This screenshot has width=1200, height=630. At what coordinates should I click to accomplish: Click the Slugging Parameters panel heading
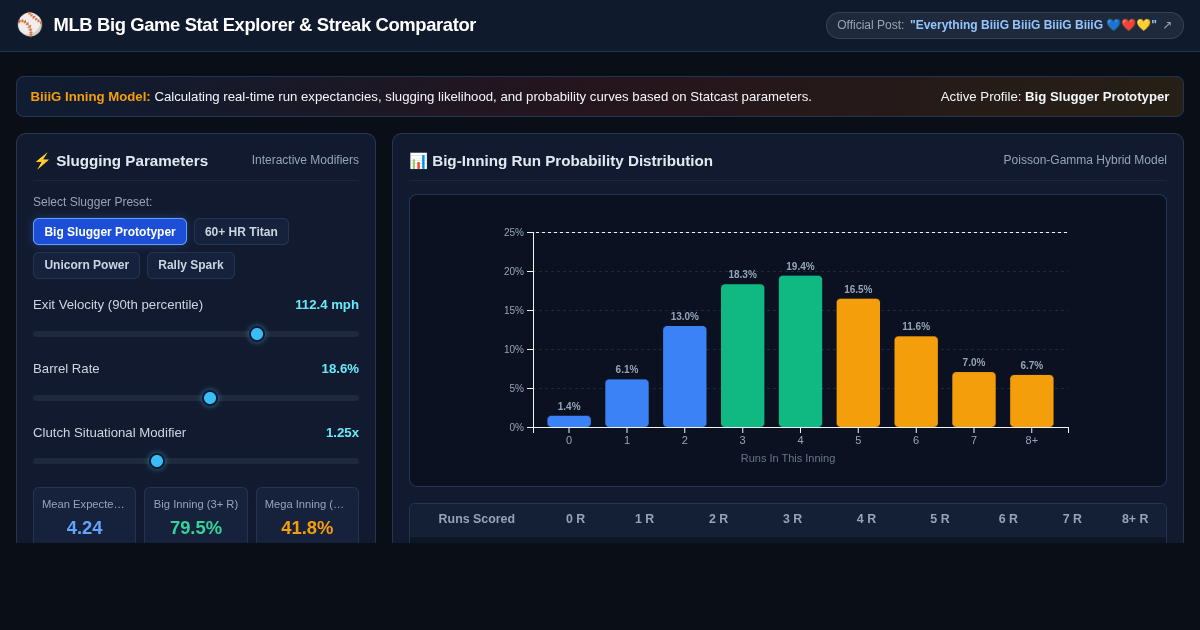point(121,160)
